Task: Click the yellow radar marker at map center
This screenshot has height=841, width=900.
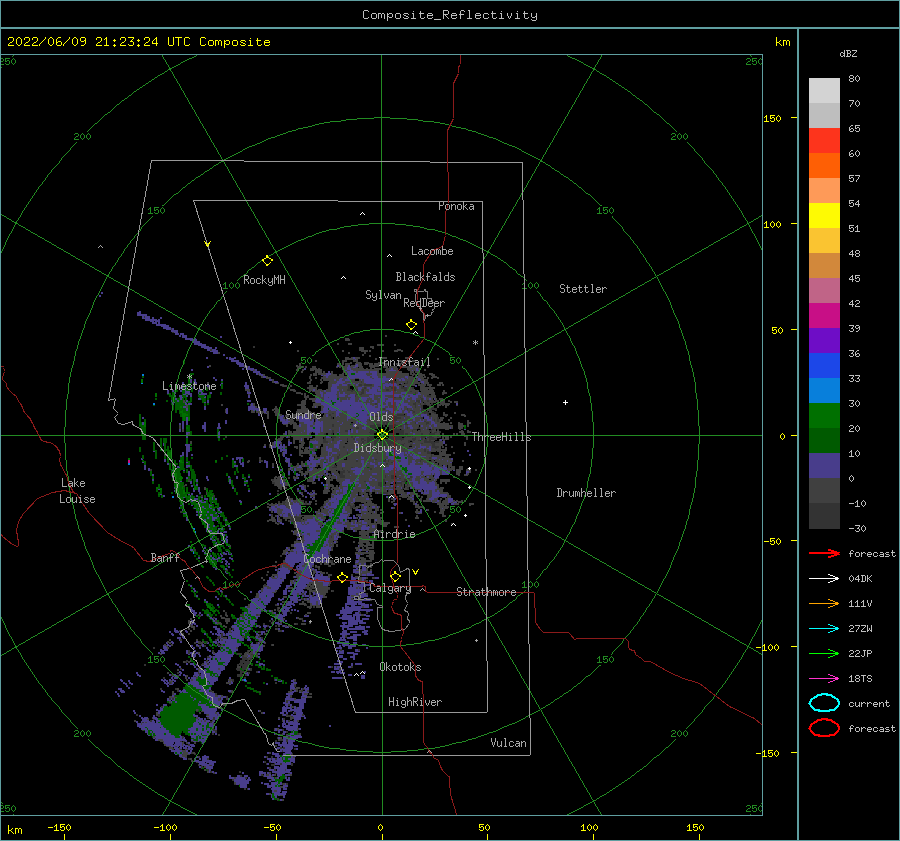Action: (x=382, y=435)
